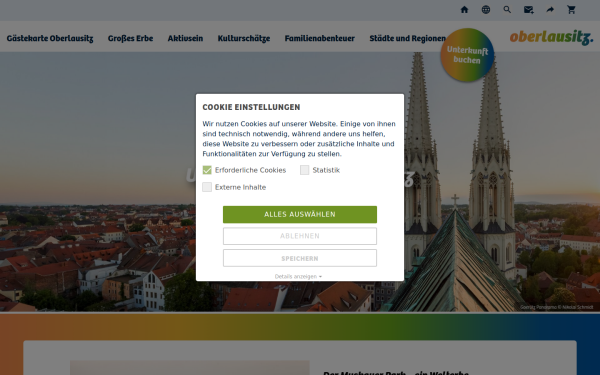Screen dimensions: 600x375
Task: Open Großes Erbe menu item
Action: click(x=130, y=38)
